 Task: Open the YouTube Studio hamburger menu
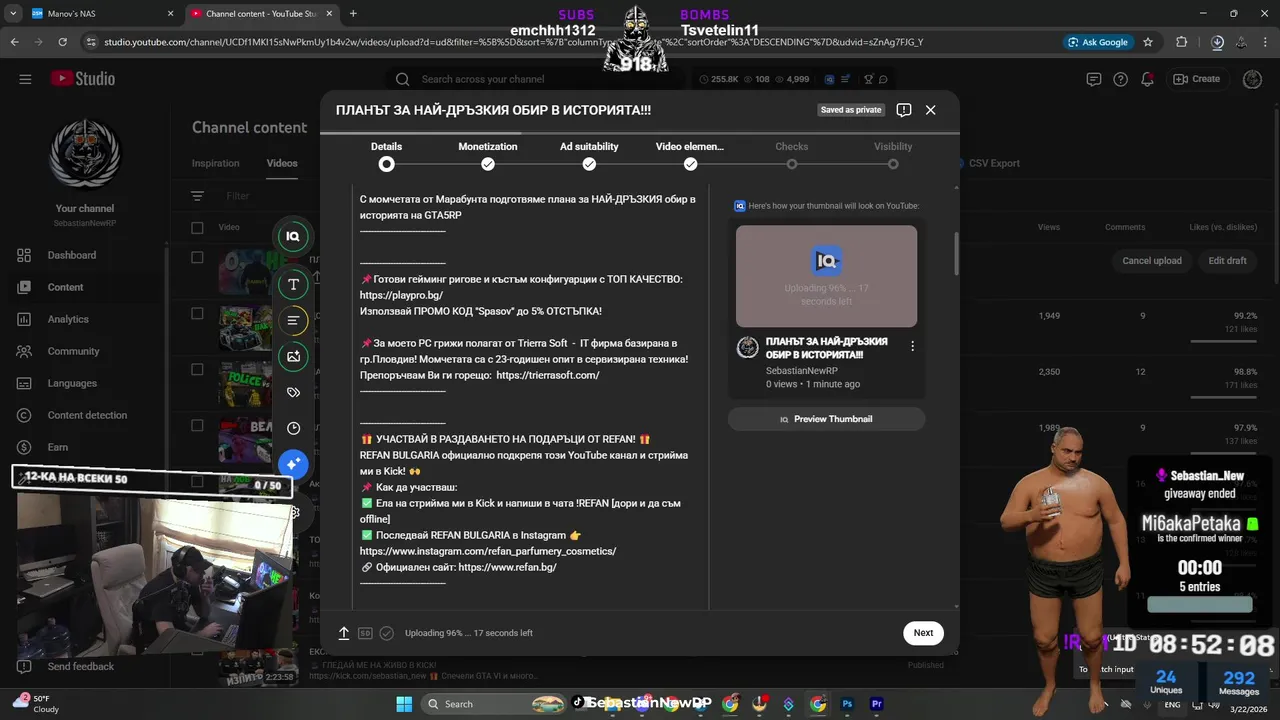[25, 79]
